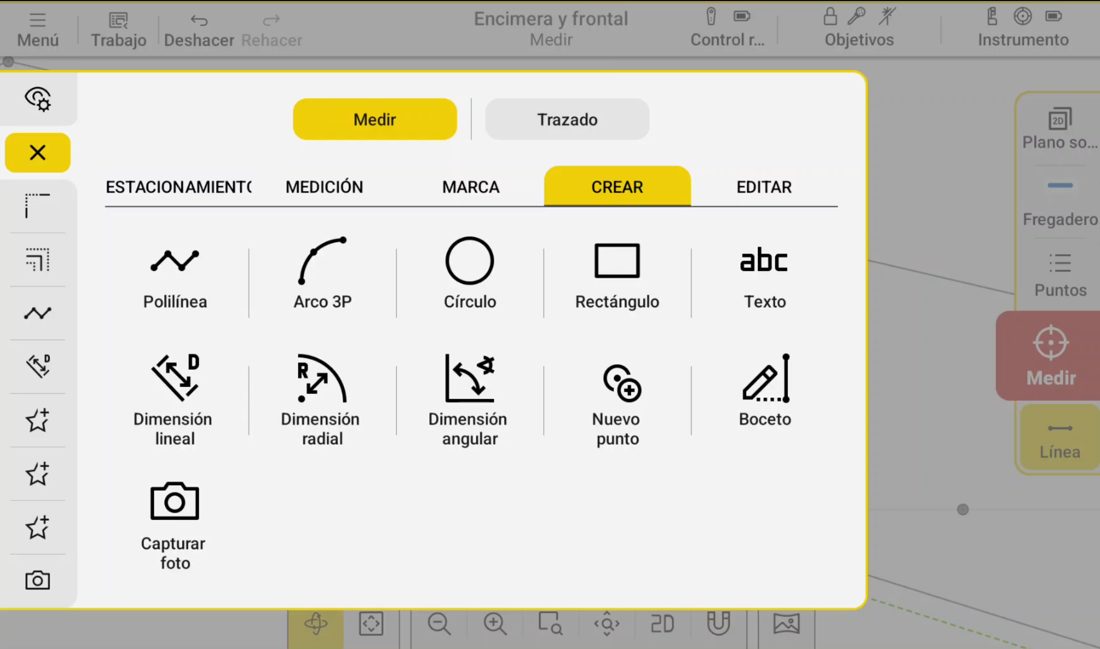Choose the Dimensión lineal tool in the panel
1100x649 pixels.
(x=175, y=401)
